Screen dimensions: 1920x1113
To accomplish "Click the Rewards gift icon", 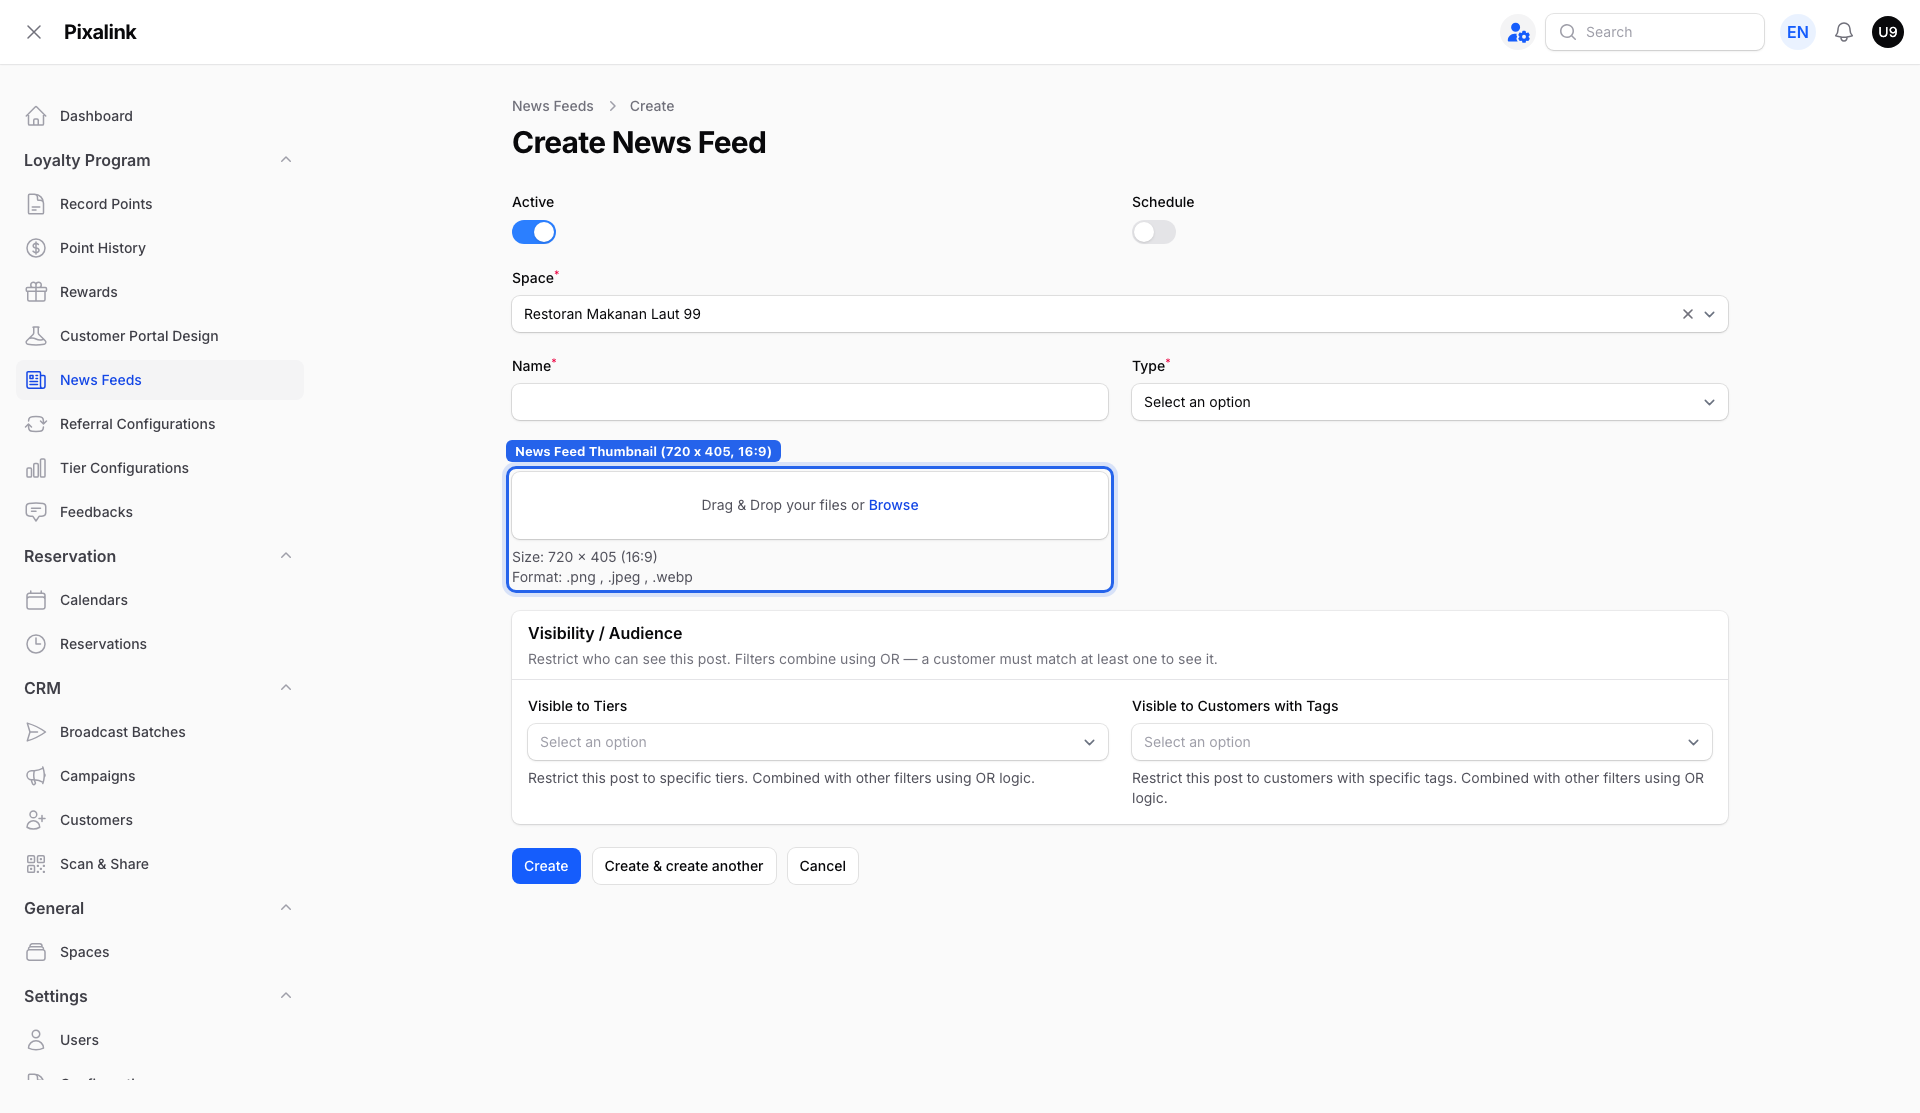I will (36, 292).
